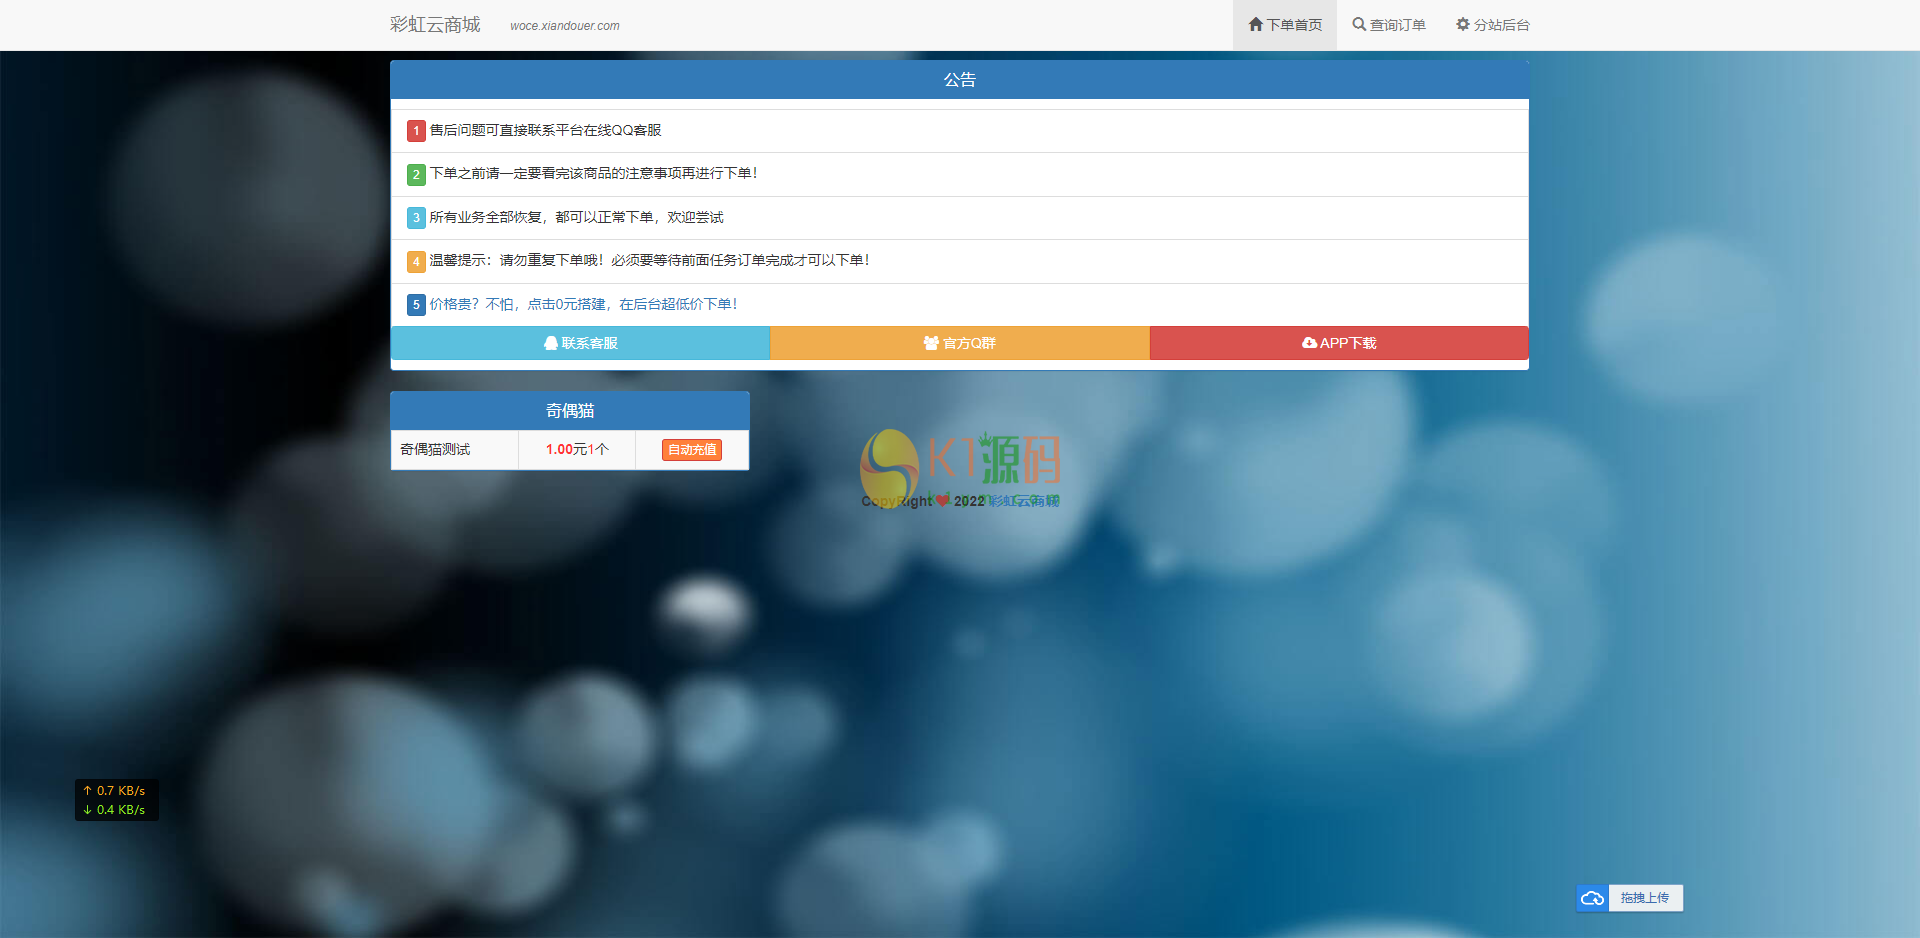Click the 自动充值 recharge button
This screenshot has width=1920, height=938.
692,450
